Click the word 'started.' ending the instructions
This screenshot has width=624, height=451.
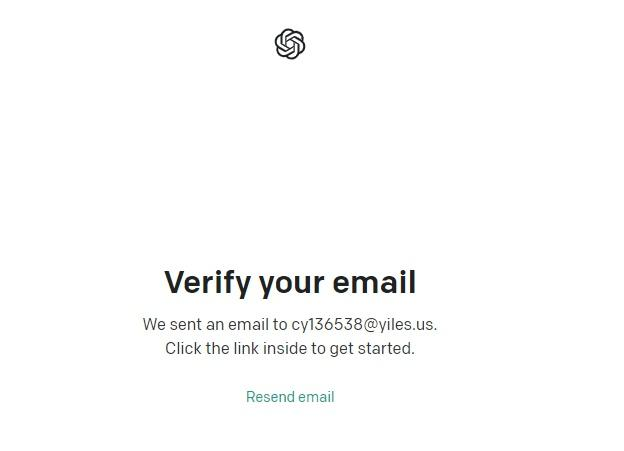coord(386,348)
